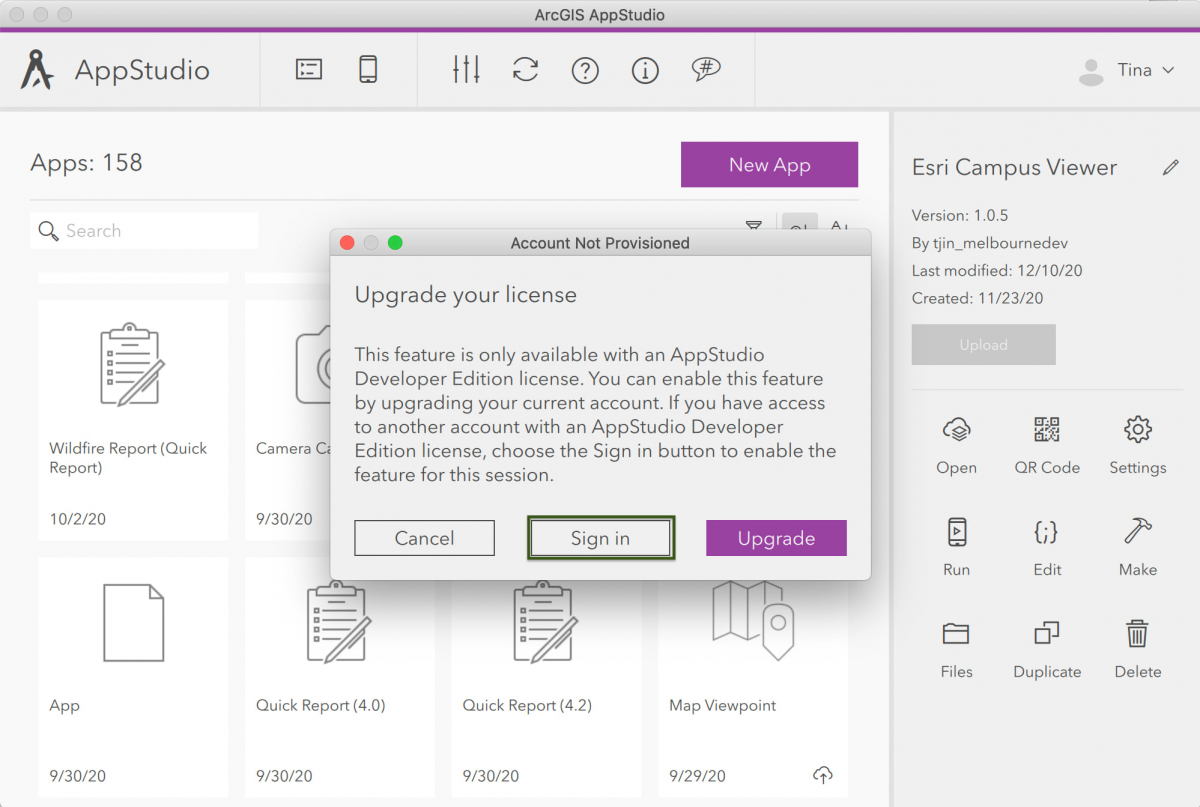Screen dimensions: 1200x807
Task: Select the blank App card
Action: point(133,677)
